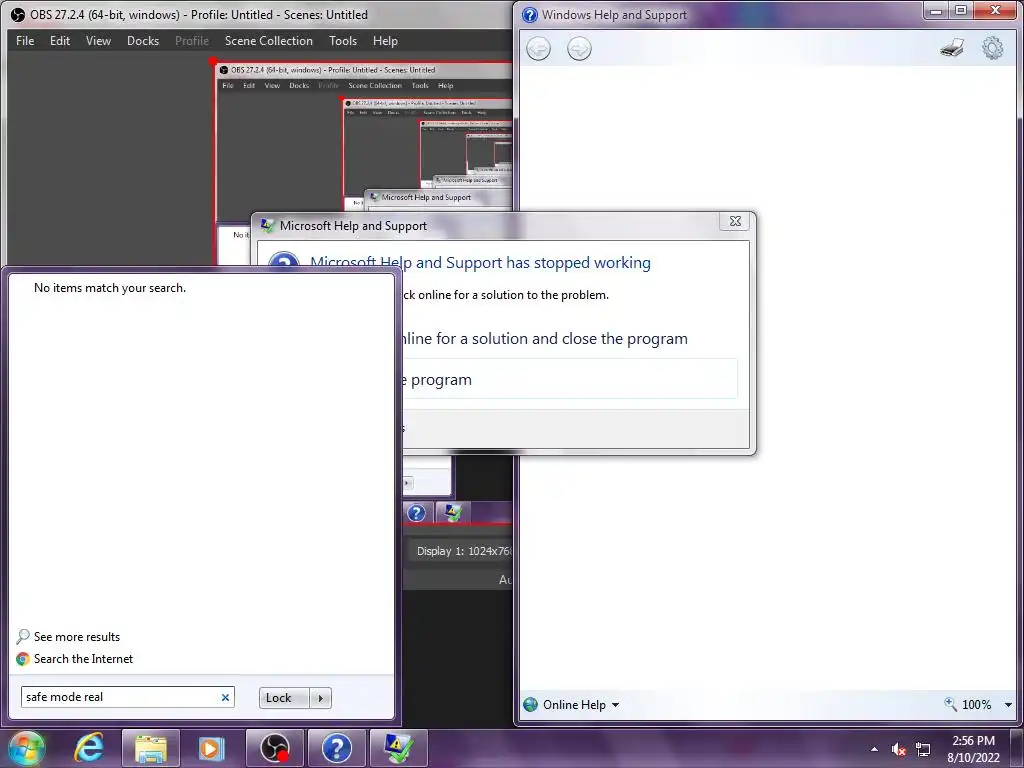Switch to Help and Support taskbar button

pyautogui.click(x=336, y=748)
